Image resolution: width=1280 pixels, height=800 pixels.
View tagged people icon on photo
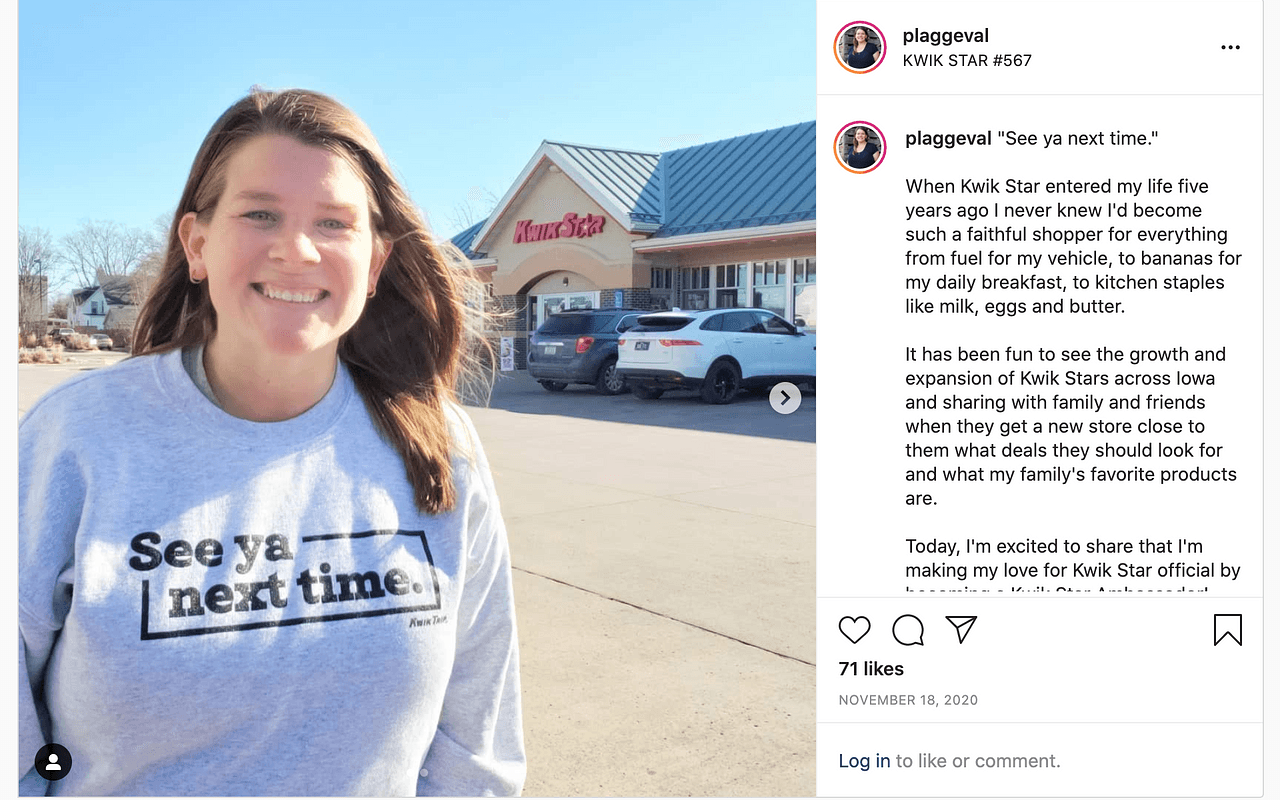coord(53,762)
